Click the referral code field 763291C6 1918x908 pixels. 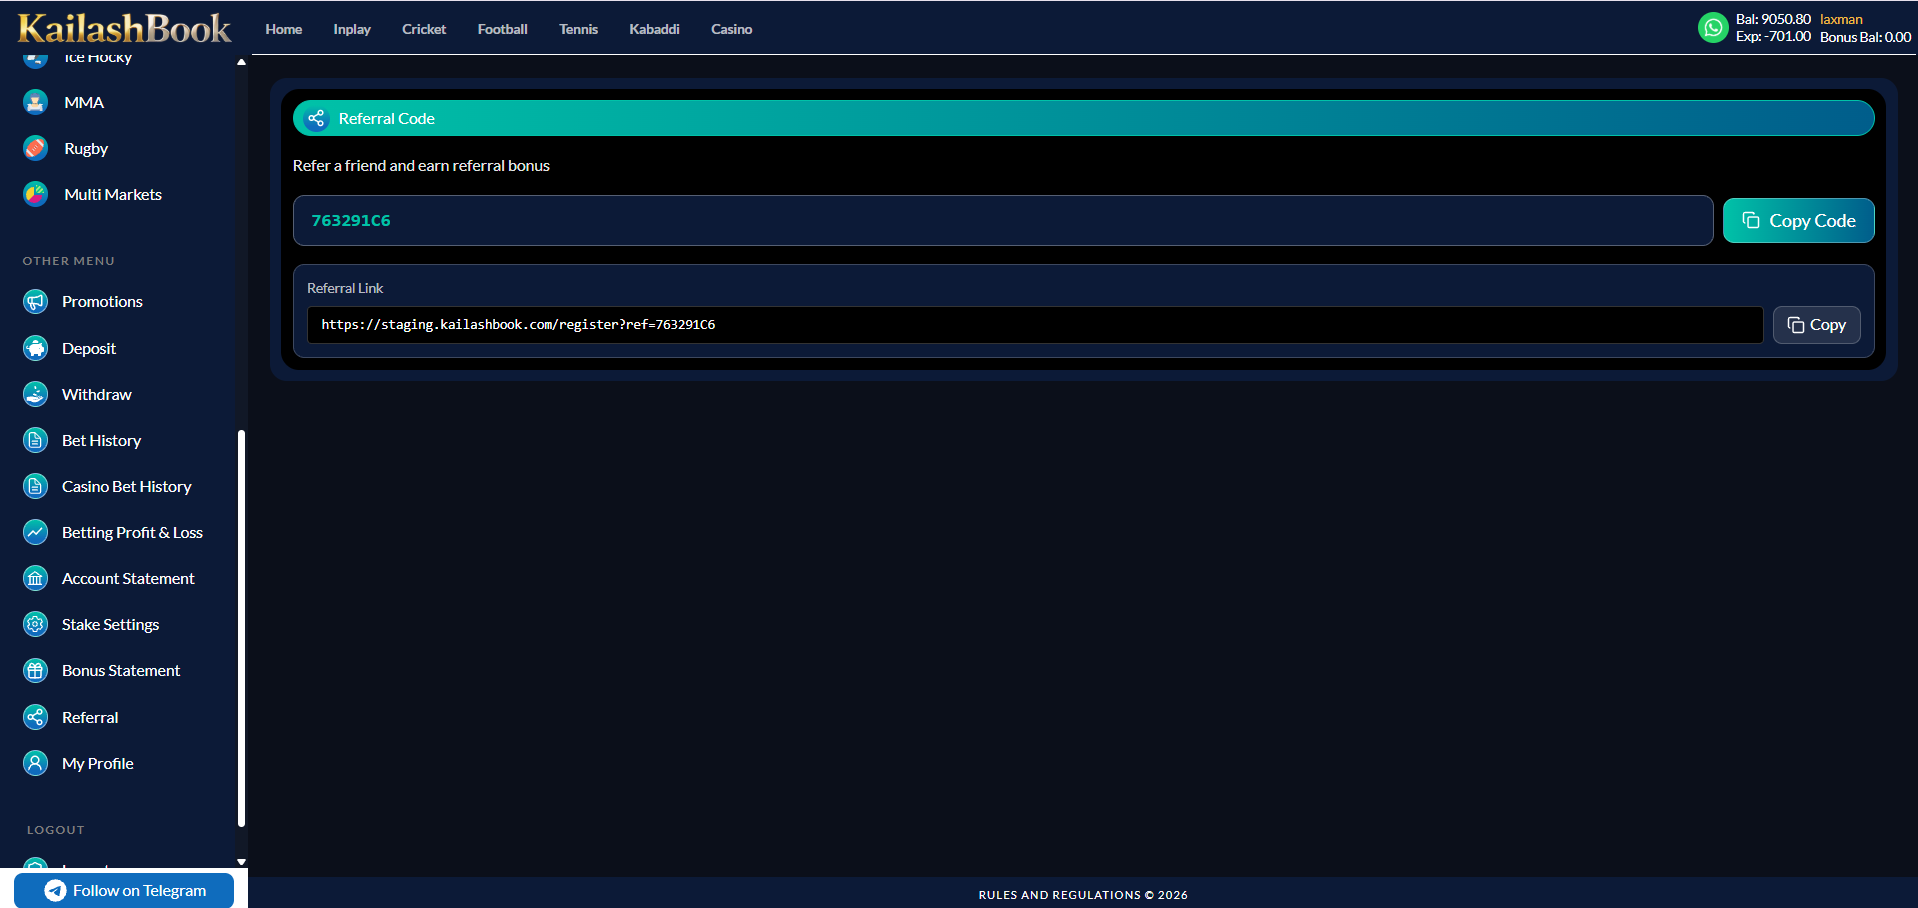tap(1003, 220)
